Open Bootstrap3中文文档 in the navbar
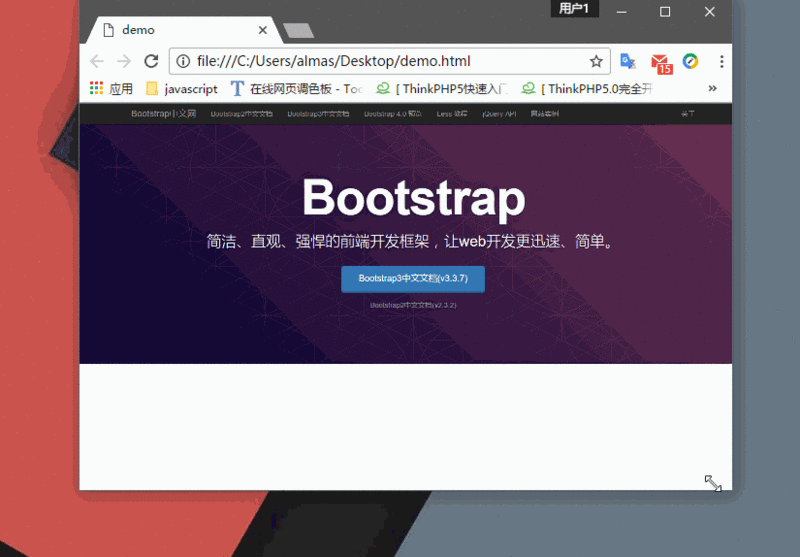 [x=318, y=113]
